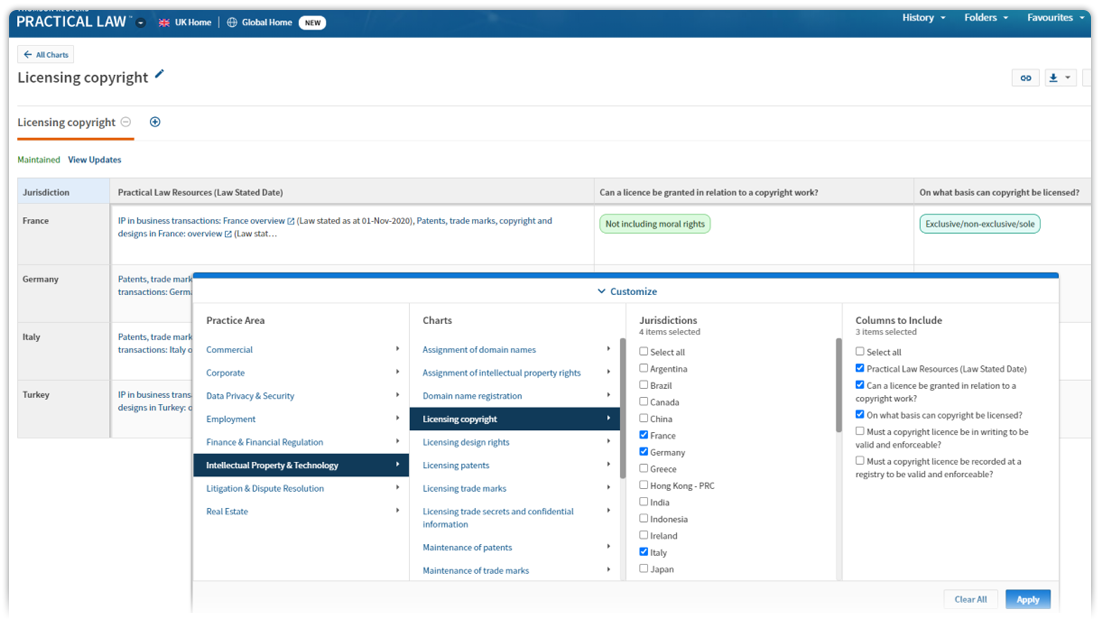Click the All Charts back button
1100x619 pixels.
[46, 55]
